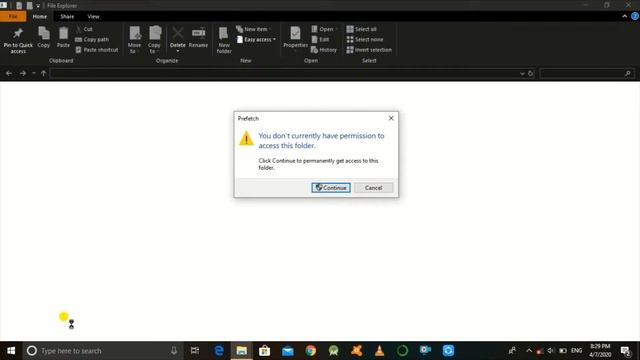Click the Forward navigation arrow
Image resolution: width=640 pixels, height=360 pixels.
[x=23, y=73]
